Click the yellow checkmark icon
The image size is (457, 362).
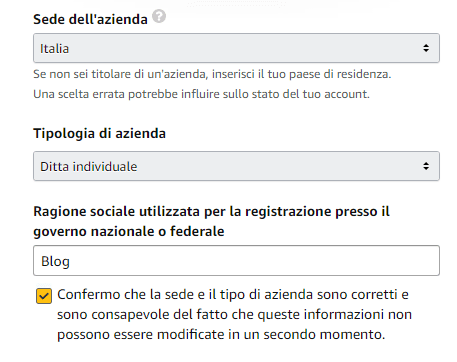click(44, 296)
